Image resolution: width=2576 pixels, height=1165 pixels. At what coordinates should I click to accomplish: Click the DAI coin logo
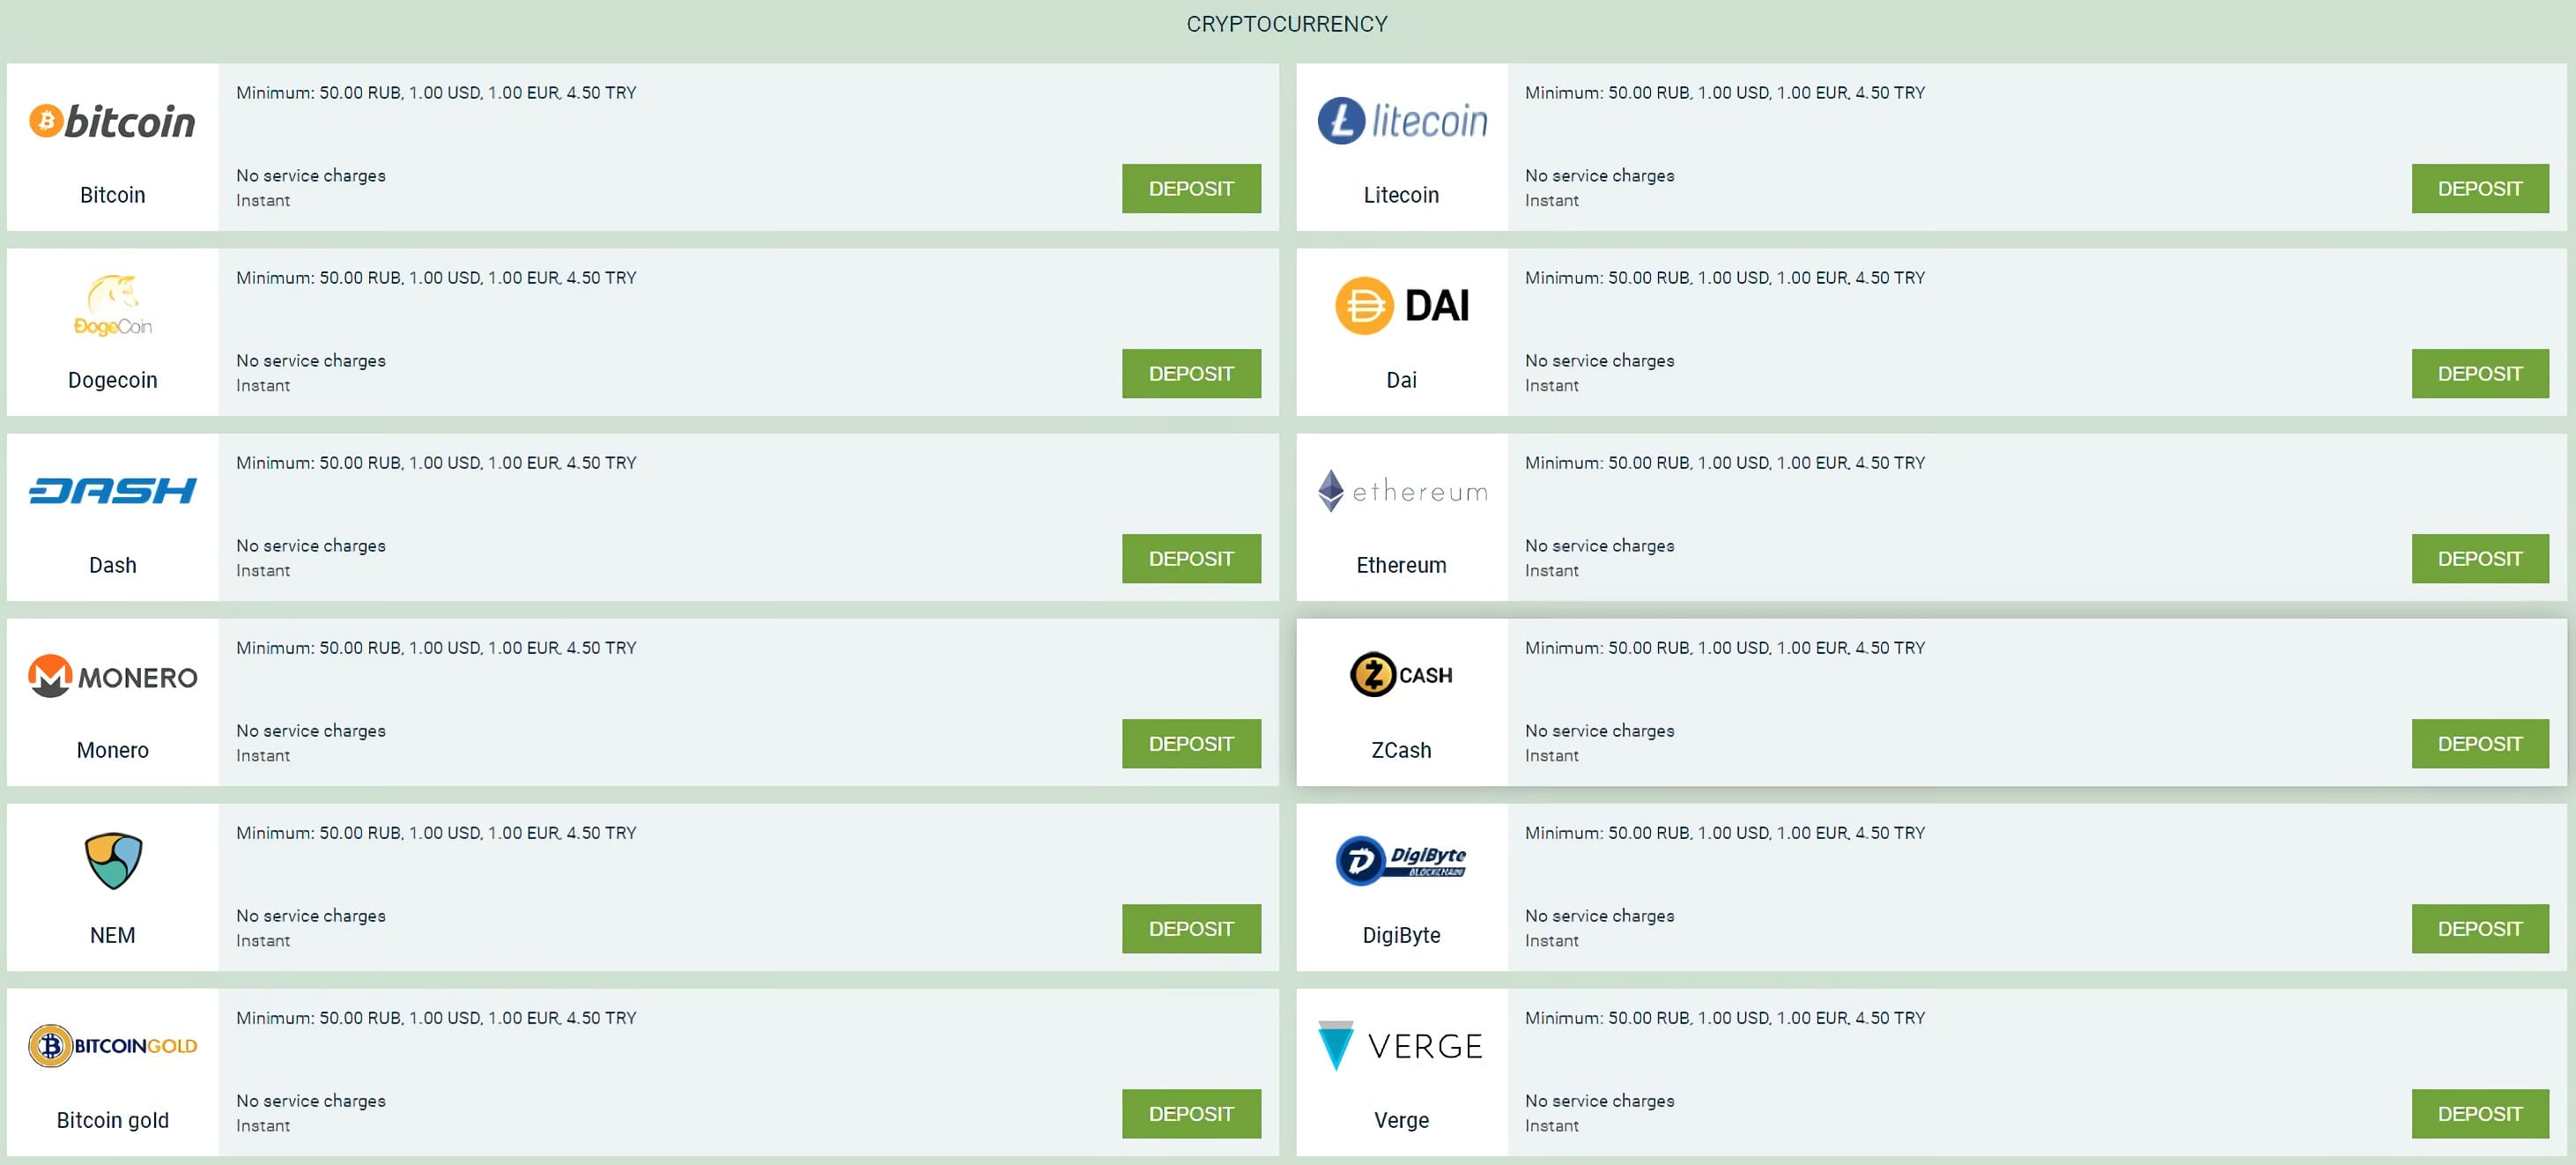coord(1400,305)
